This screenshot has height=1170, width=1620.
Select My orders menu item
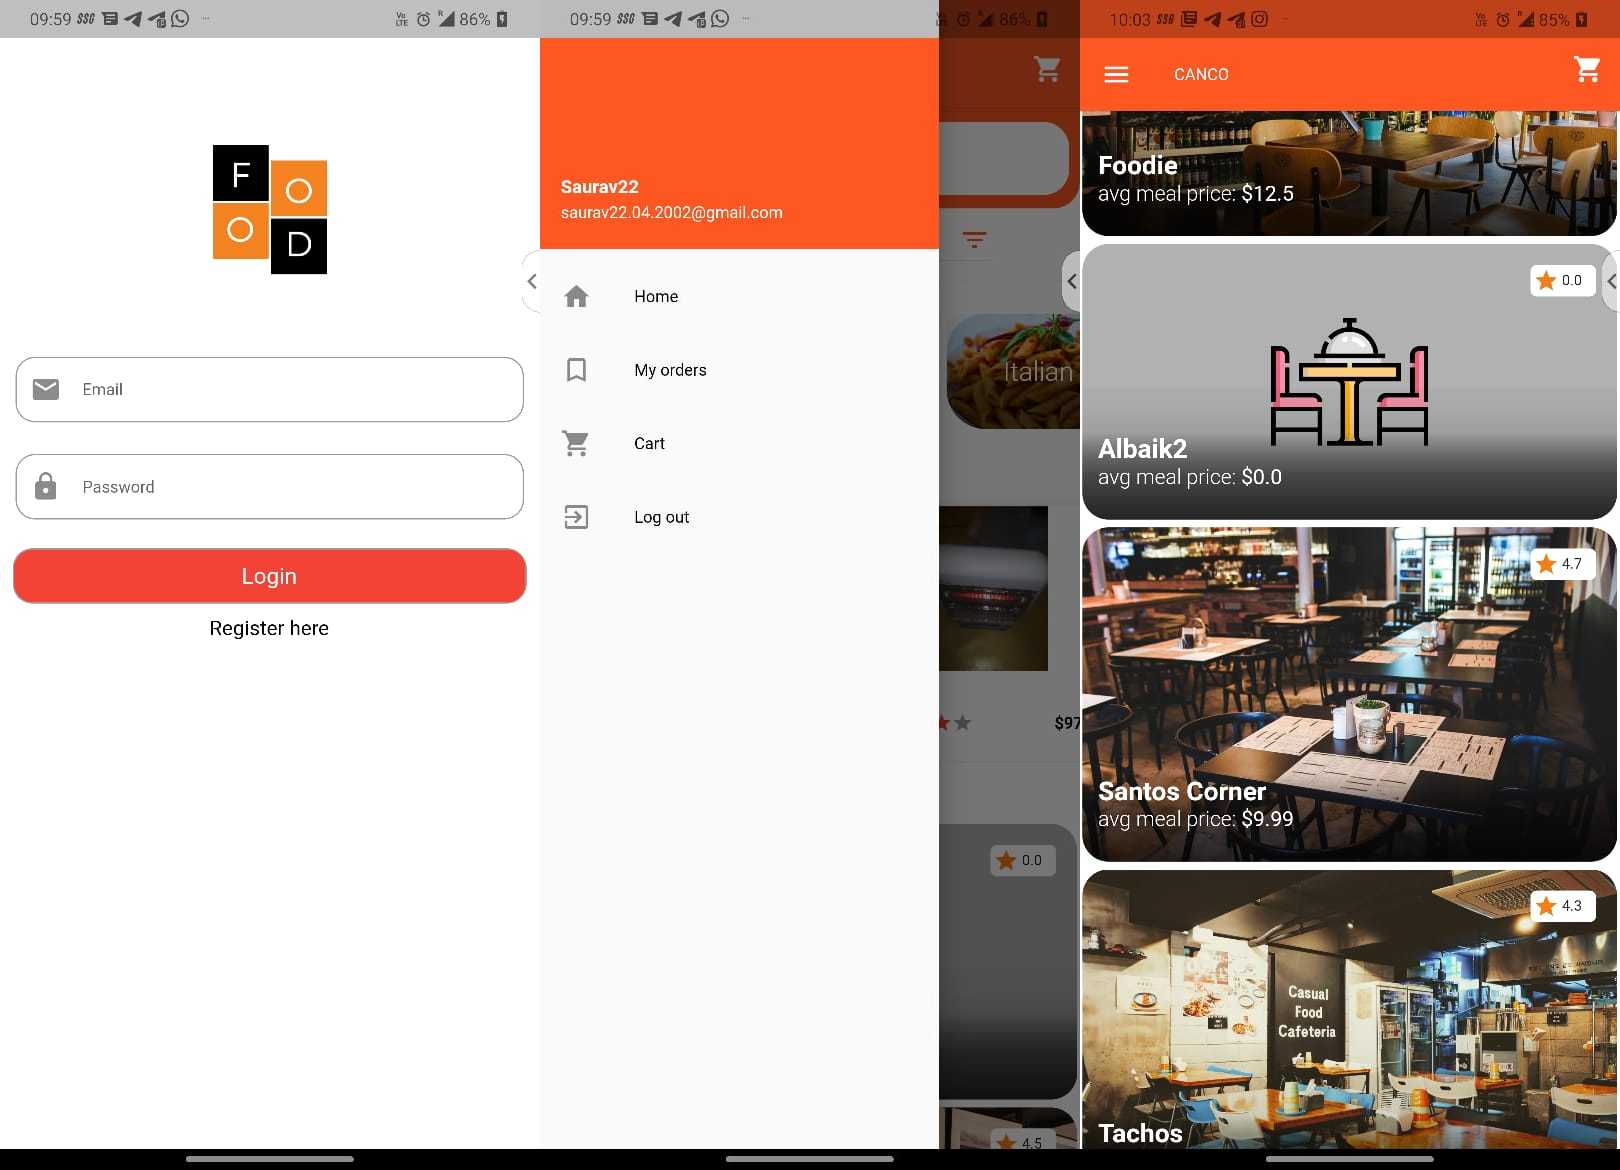pyautogui.click(x=670, y=370)
